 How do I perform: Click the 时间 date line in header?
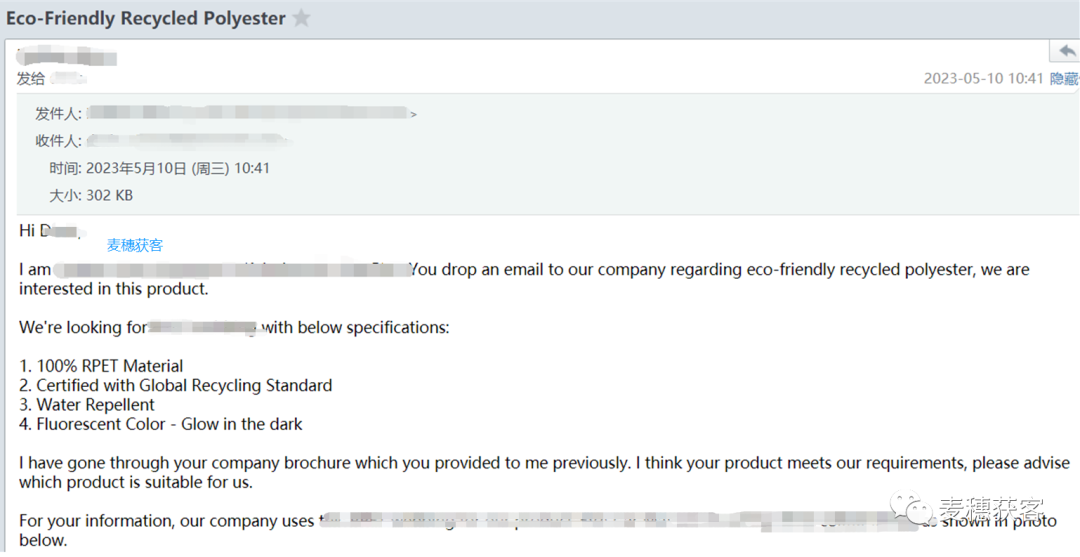[159, 168]
